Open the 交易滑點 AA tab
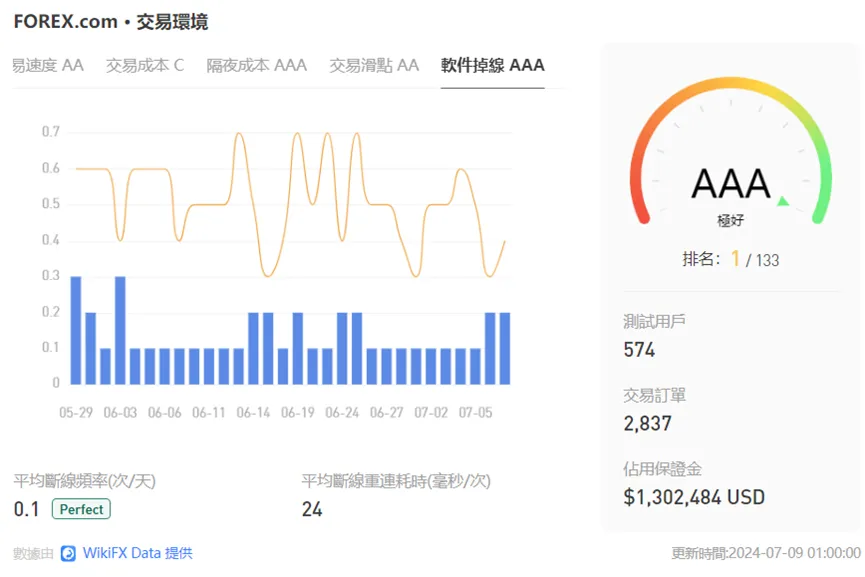865x577 pixels. click(x=374, y=65)
